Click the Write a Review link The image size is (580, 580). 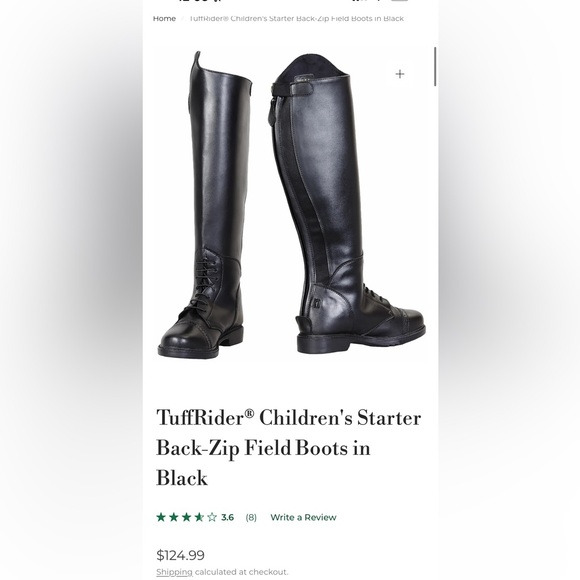tap(303, 517)
